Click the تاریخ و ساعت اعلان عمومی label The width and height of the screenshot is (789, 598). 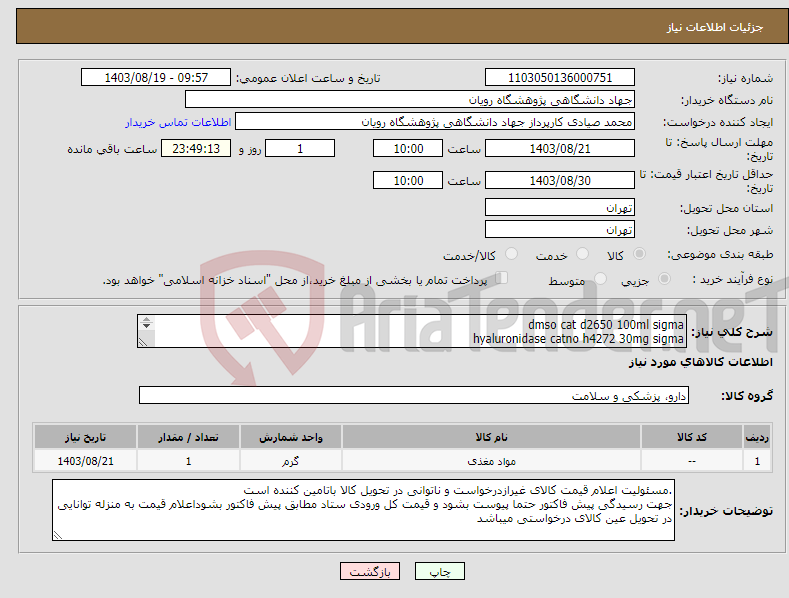[308, 78]
